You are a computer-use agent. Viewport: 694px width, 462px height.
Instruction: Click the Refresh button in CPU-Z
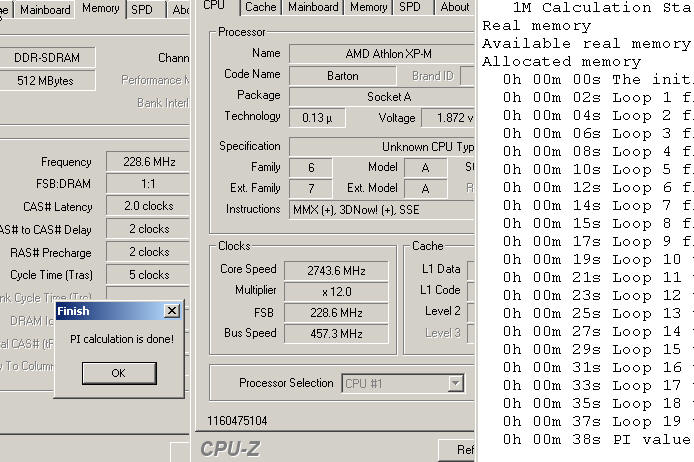click(457, 450)
